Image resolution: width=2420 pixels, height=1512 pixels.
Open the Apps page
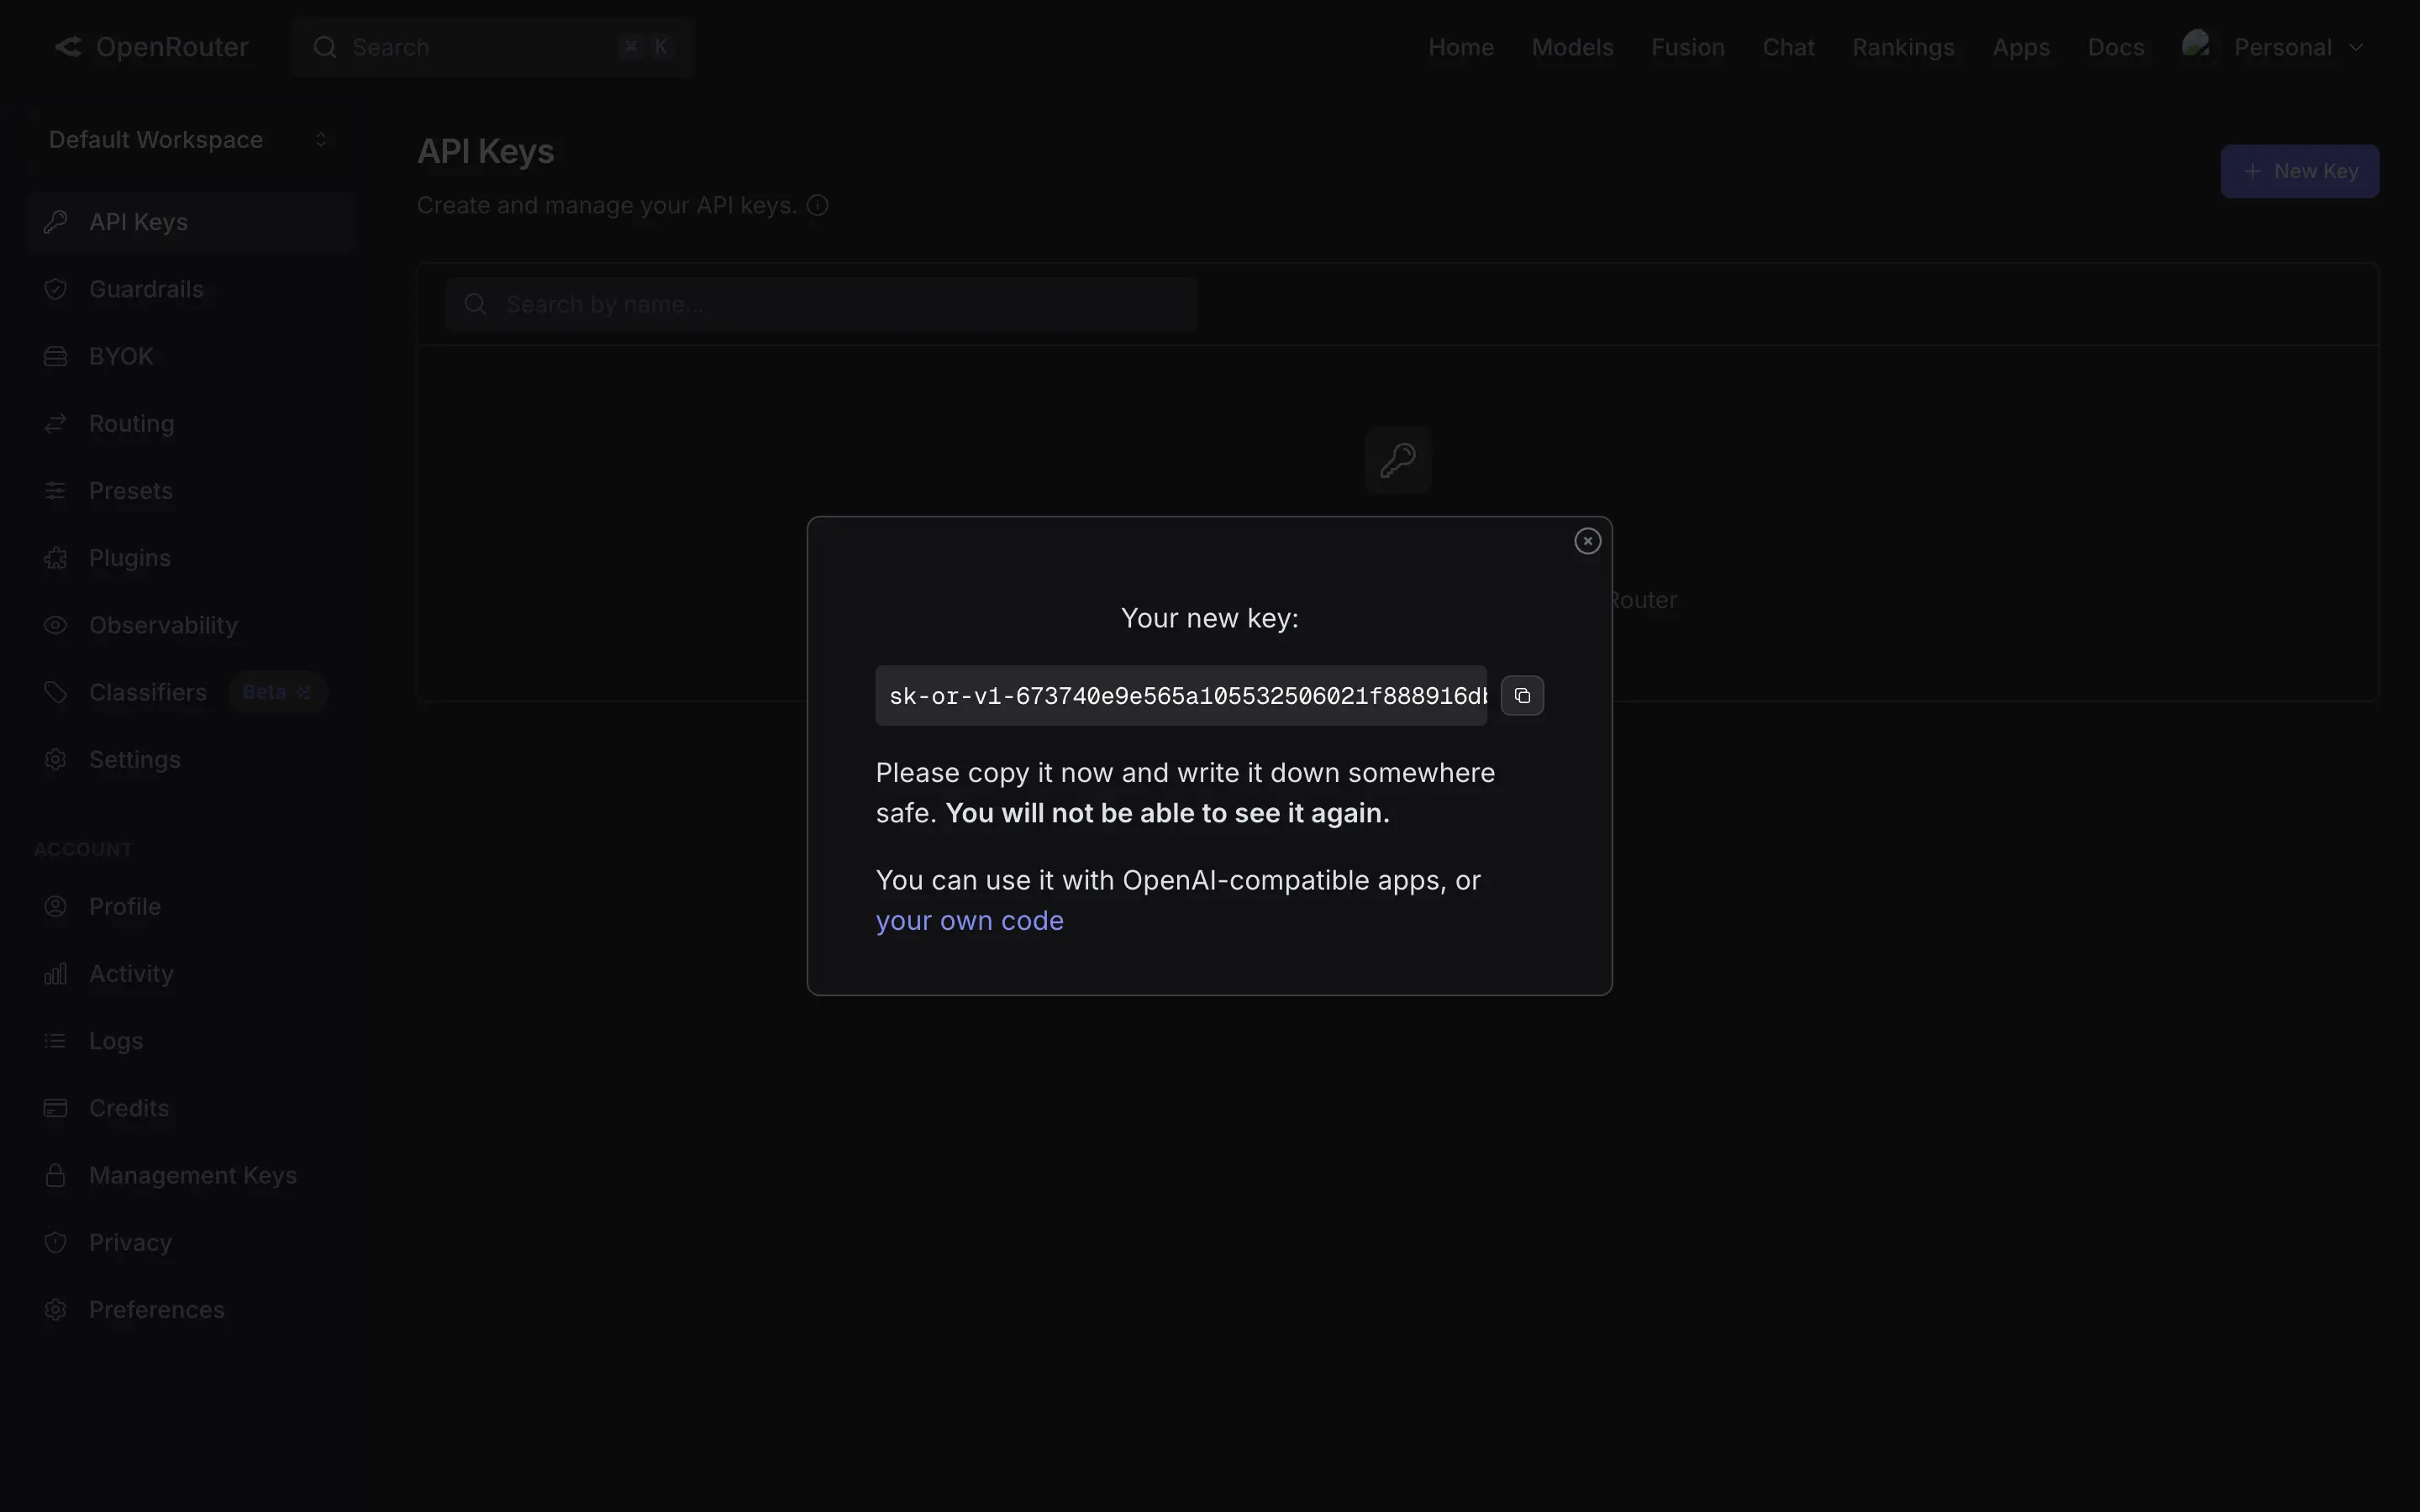tap(2020, 47)
